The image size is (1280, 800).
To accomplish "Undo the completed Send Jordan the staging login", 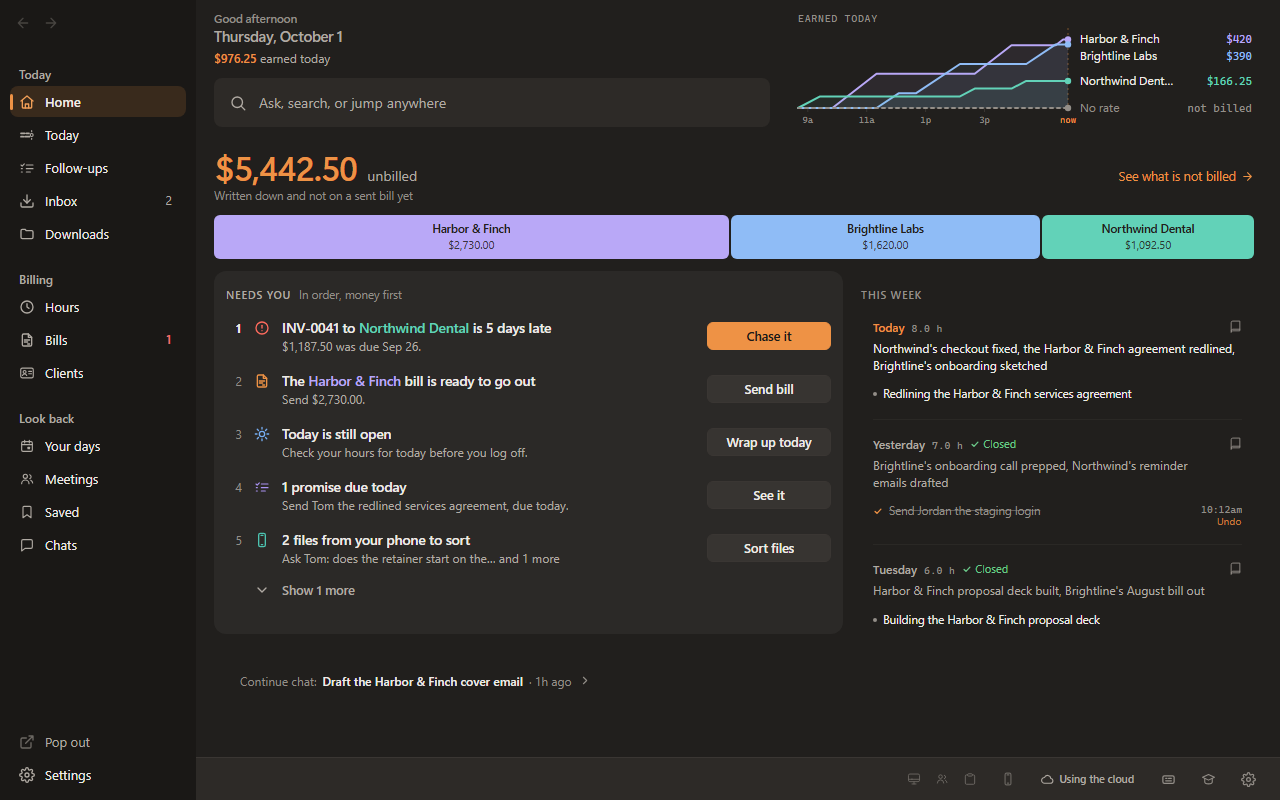I will [x=1229, y=522].
